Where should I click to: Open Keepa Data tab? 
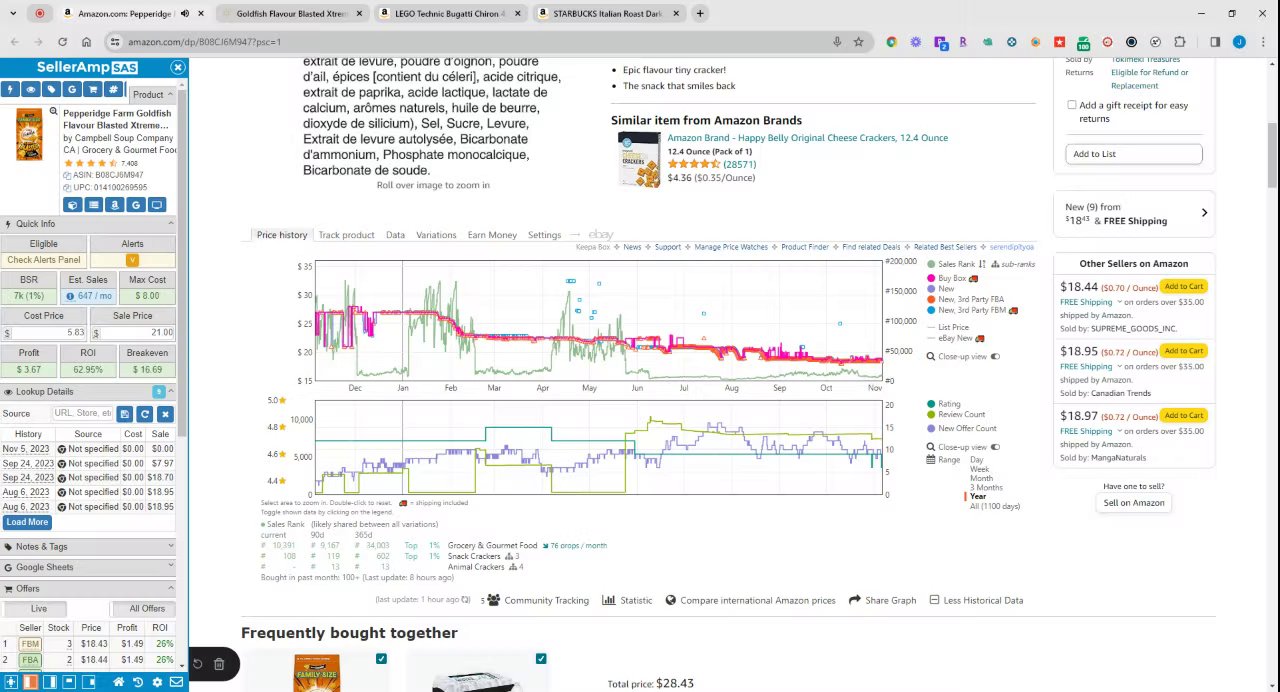click(395, 235)
